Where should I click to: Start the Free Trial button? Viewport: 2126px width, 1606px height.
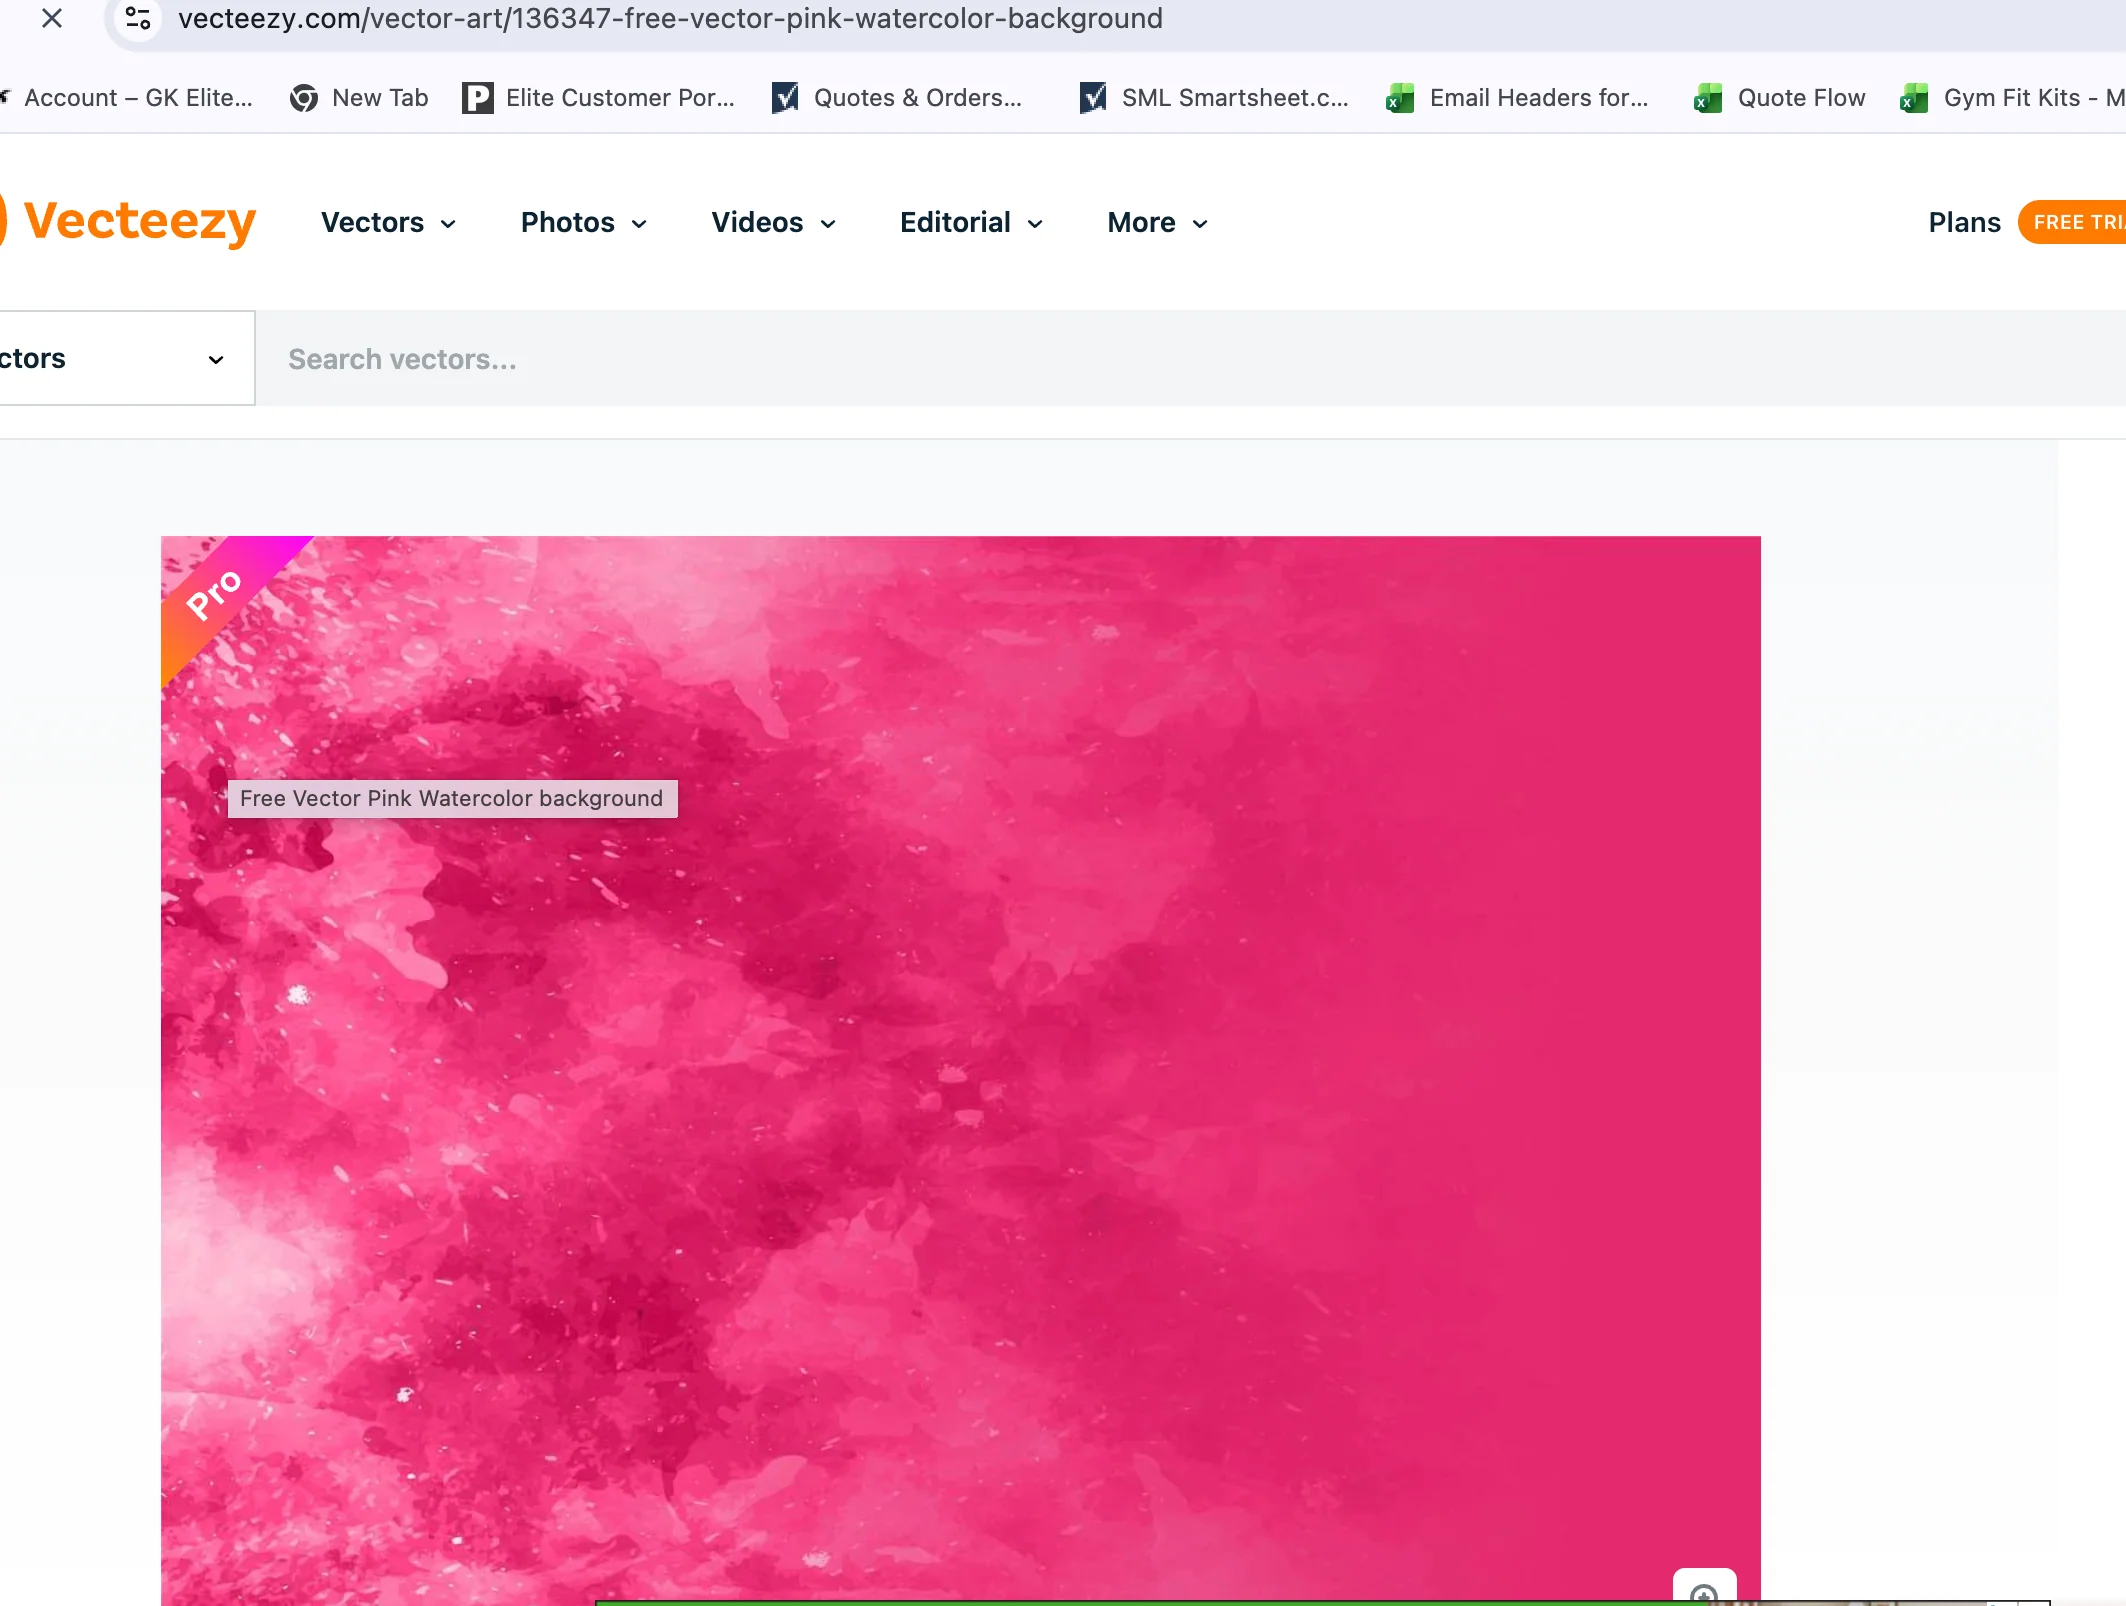coord(2073,222)
